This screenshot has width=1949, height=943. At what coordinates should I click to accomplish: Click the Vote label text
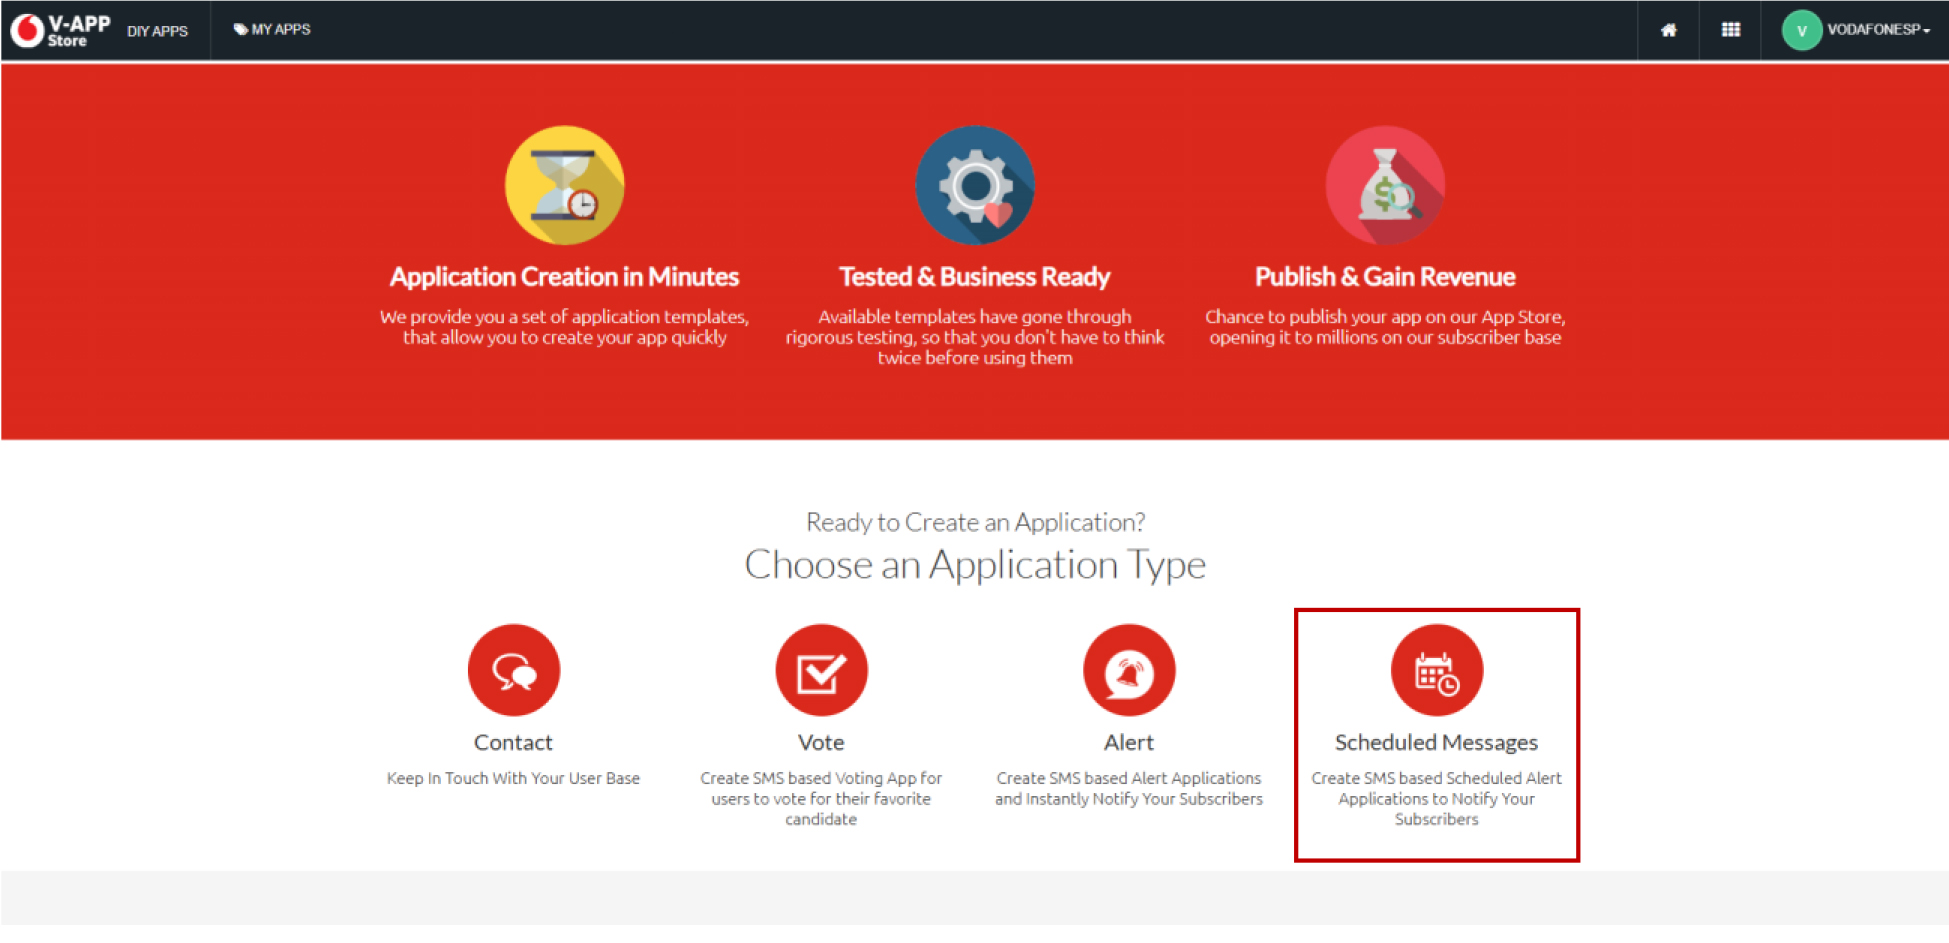820,742
